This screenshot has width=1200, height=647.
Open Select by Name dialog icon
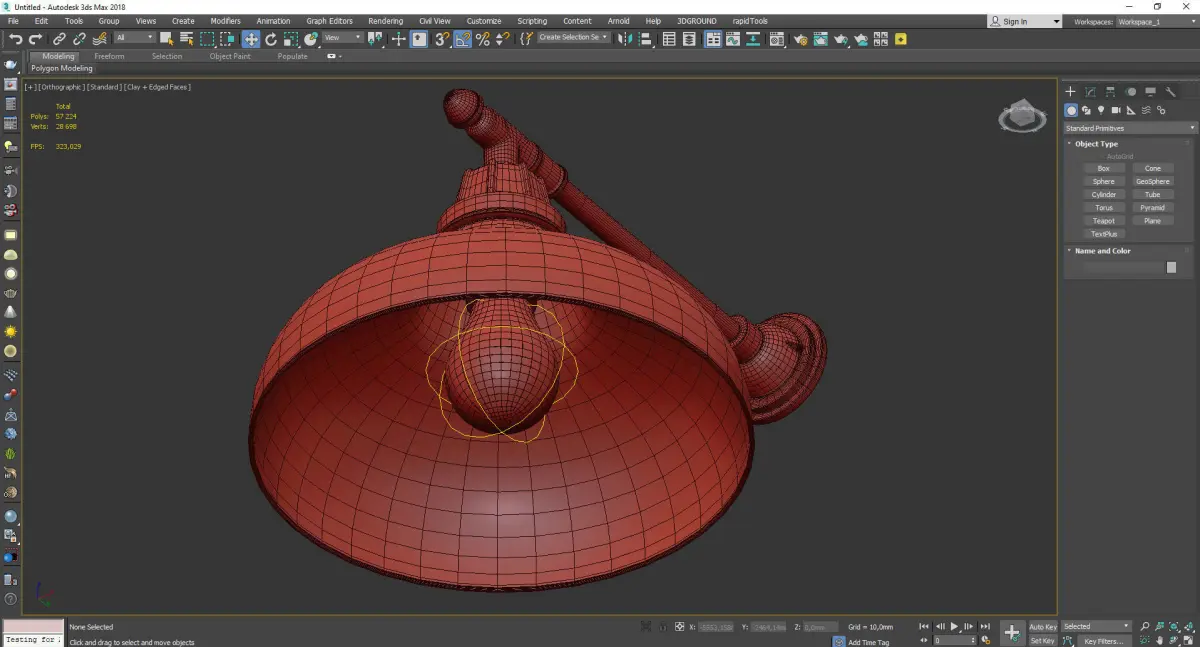point(186,39)
